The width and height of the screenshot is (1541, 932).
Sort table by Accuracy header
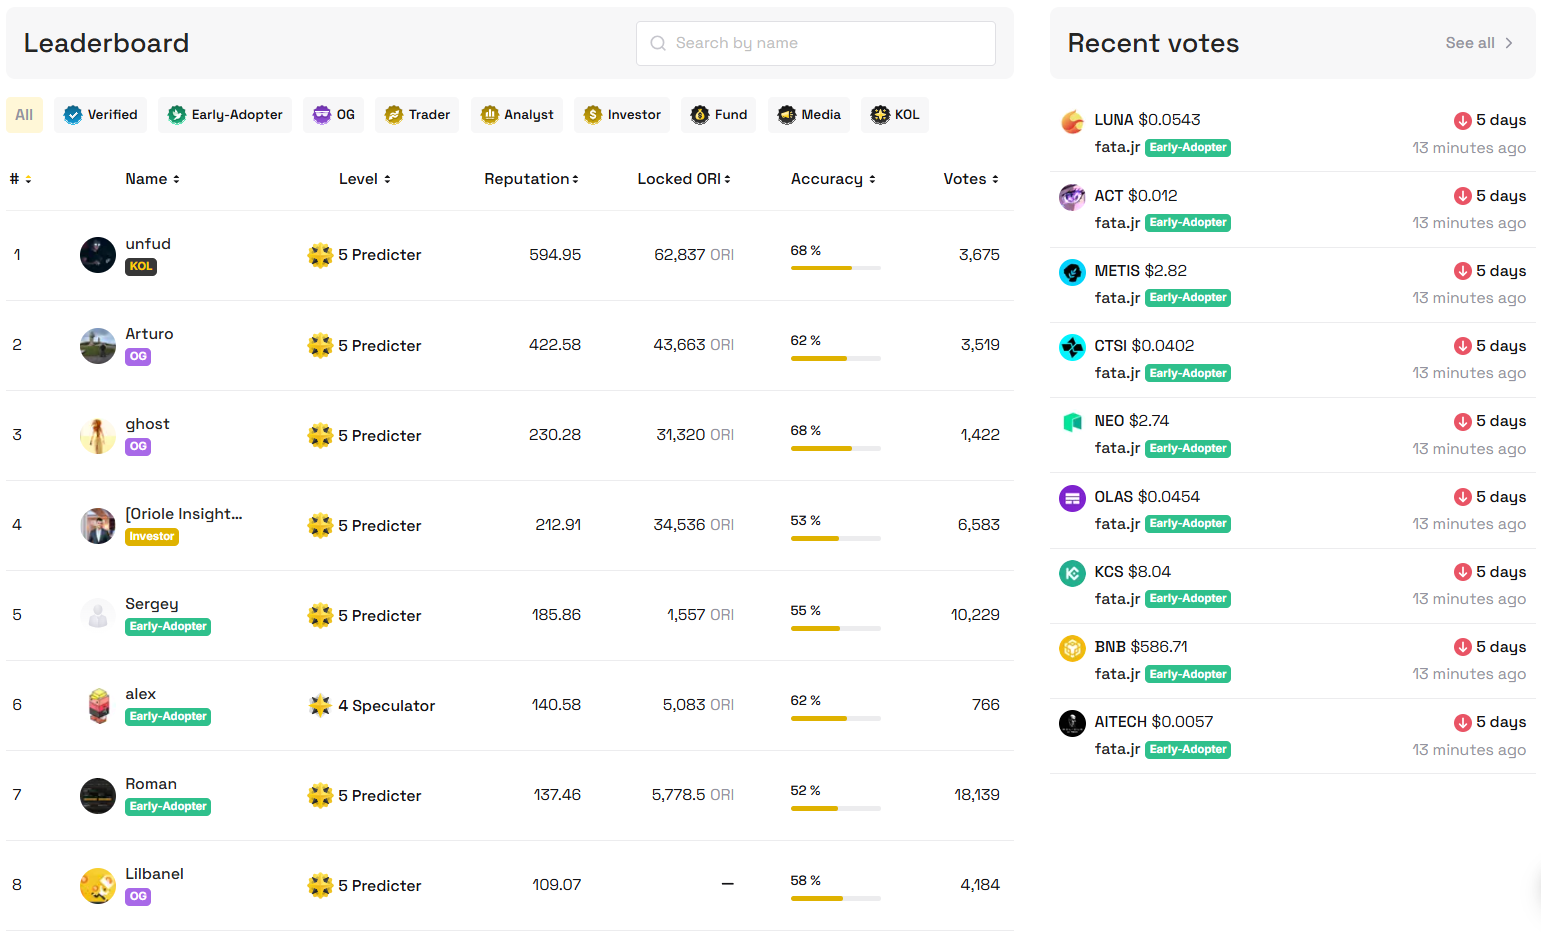(x=833, y=179)
